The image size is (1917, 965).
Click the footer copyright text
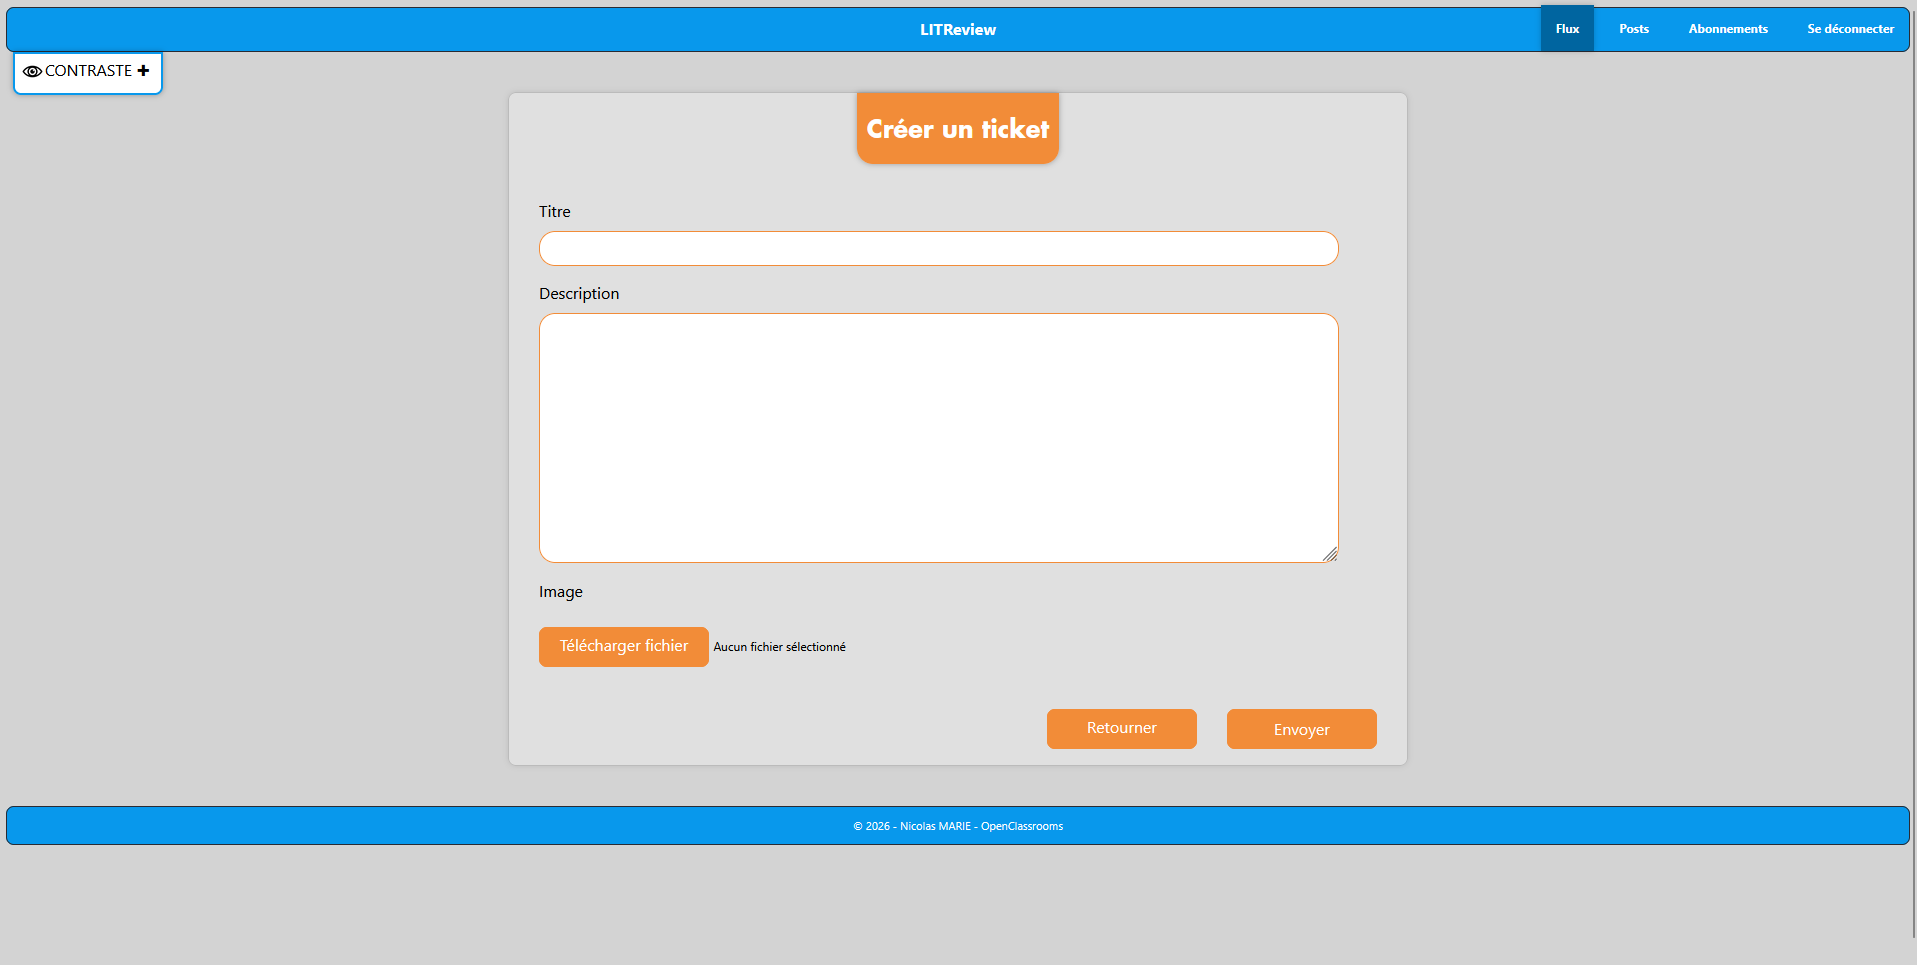957,826
